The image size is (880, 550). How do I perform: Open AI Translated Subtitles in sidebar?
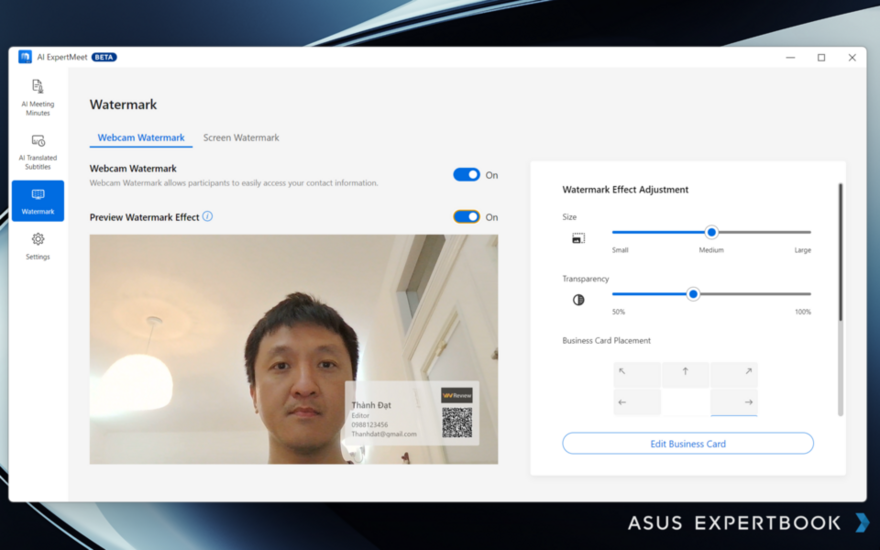click(x=38, y=150)
